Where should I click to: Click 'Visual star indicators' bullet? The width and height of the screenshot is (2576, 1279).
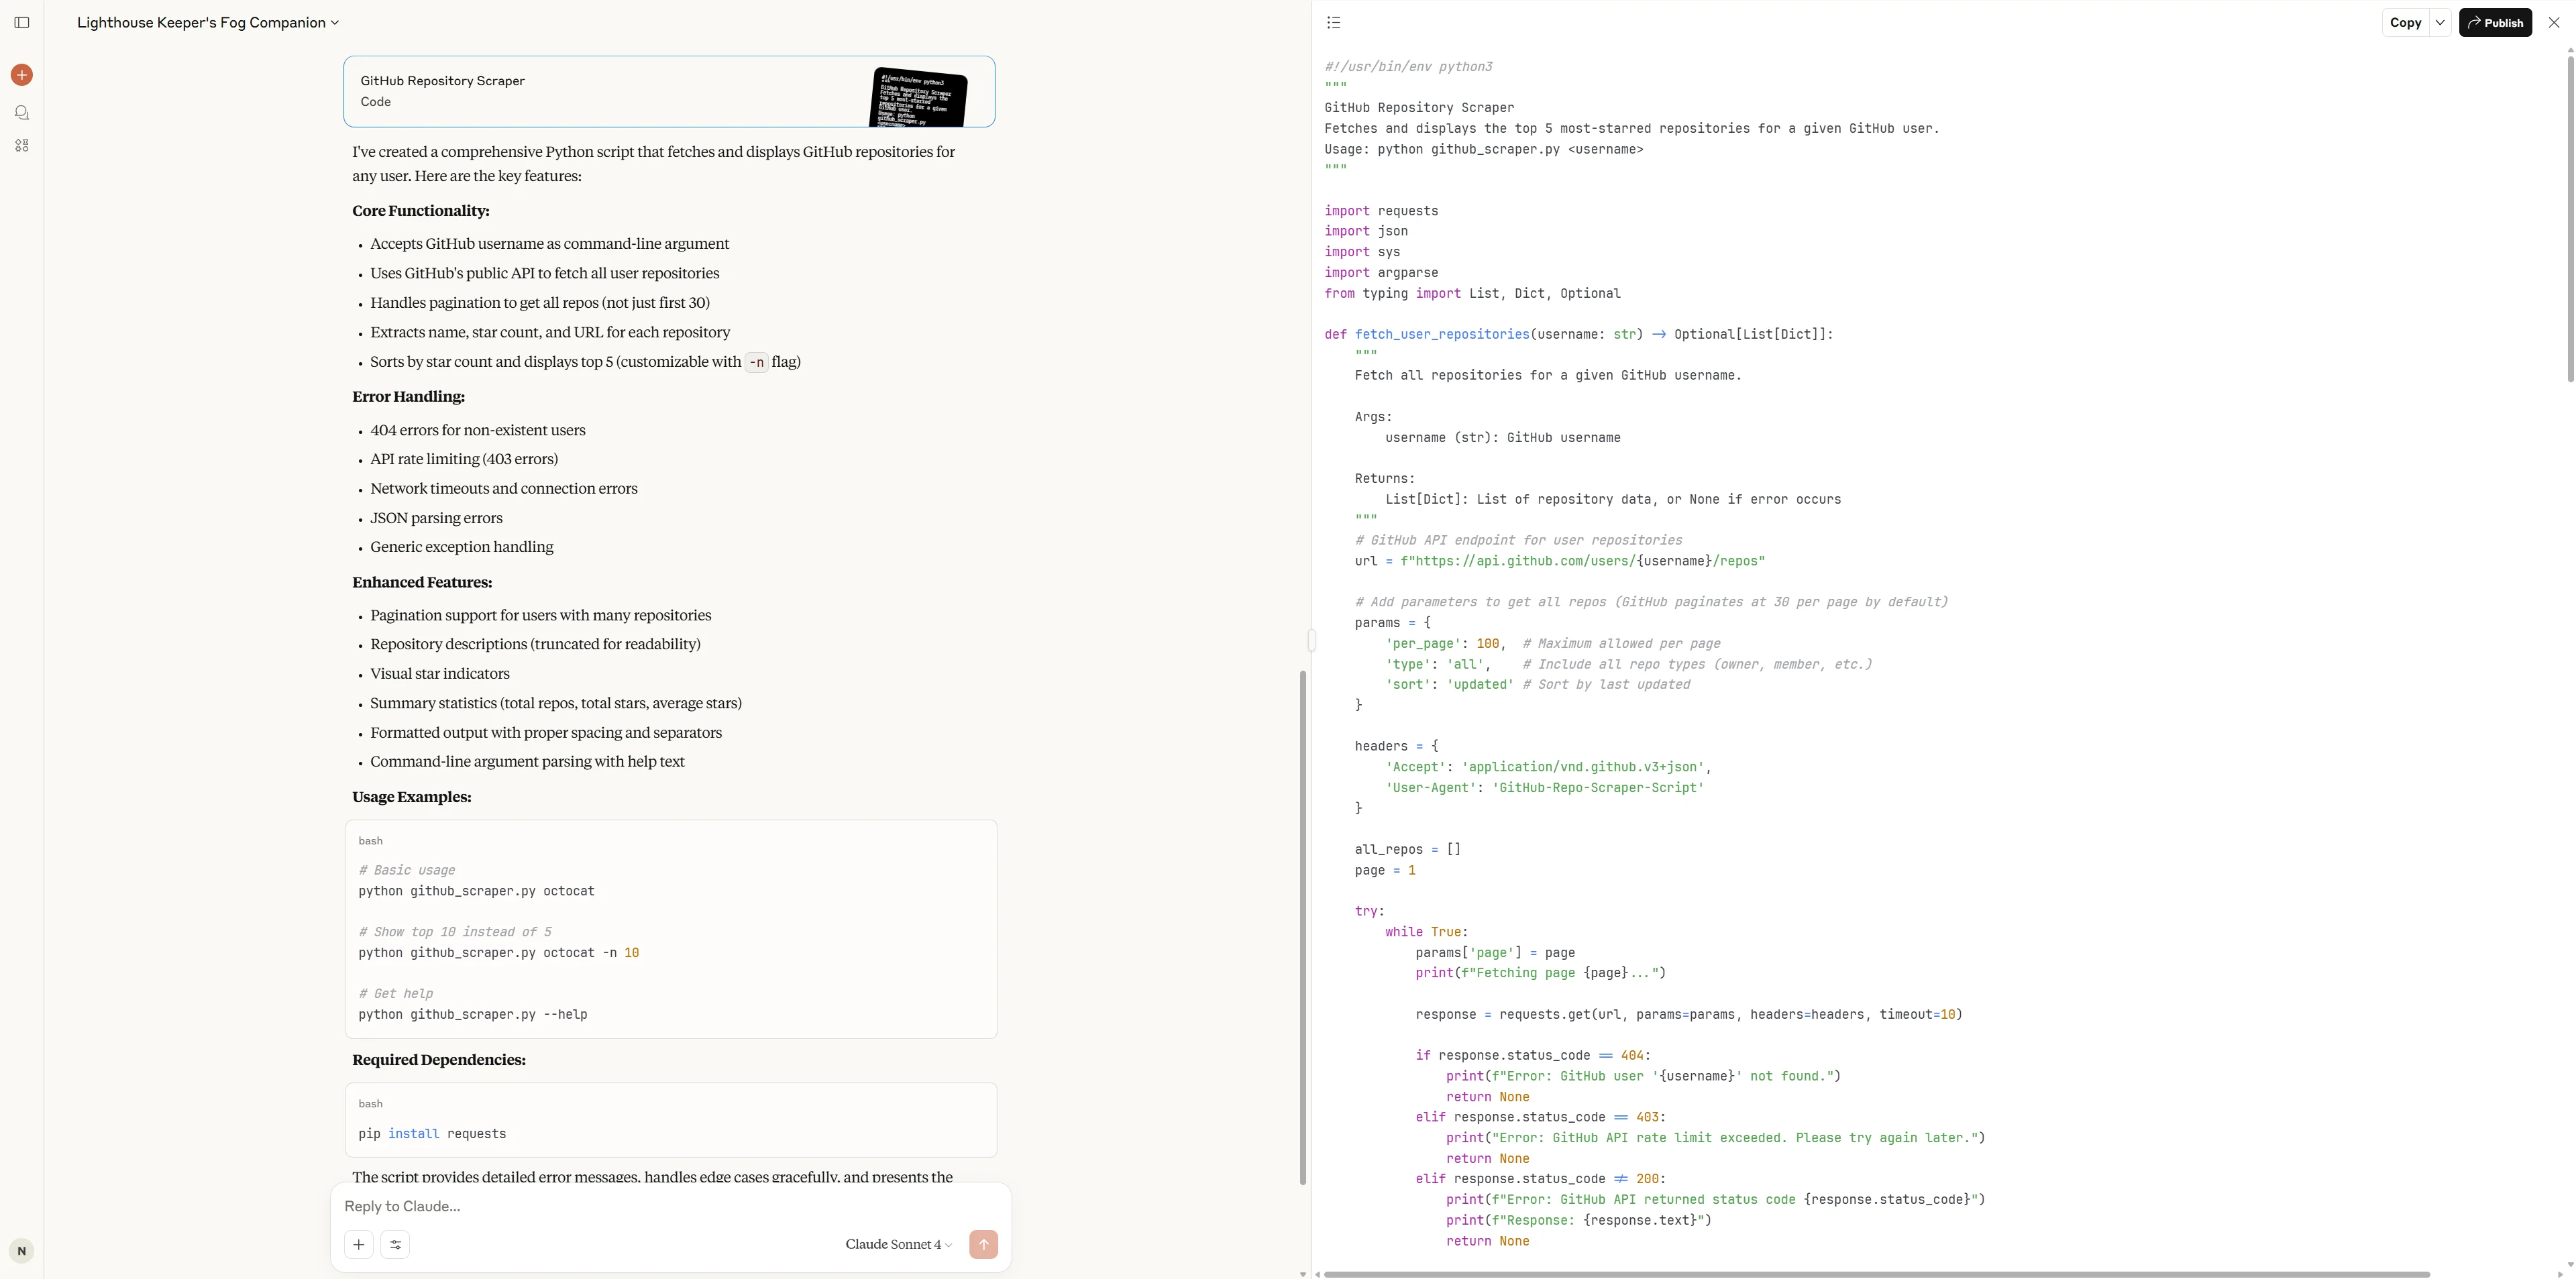[440, 674]
